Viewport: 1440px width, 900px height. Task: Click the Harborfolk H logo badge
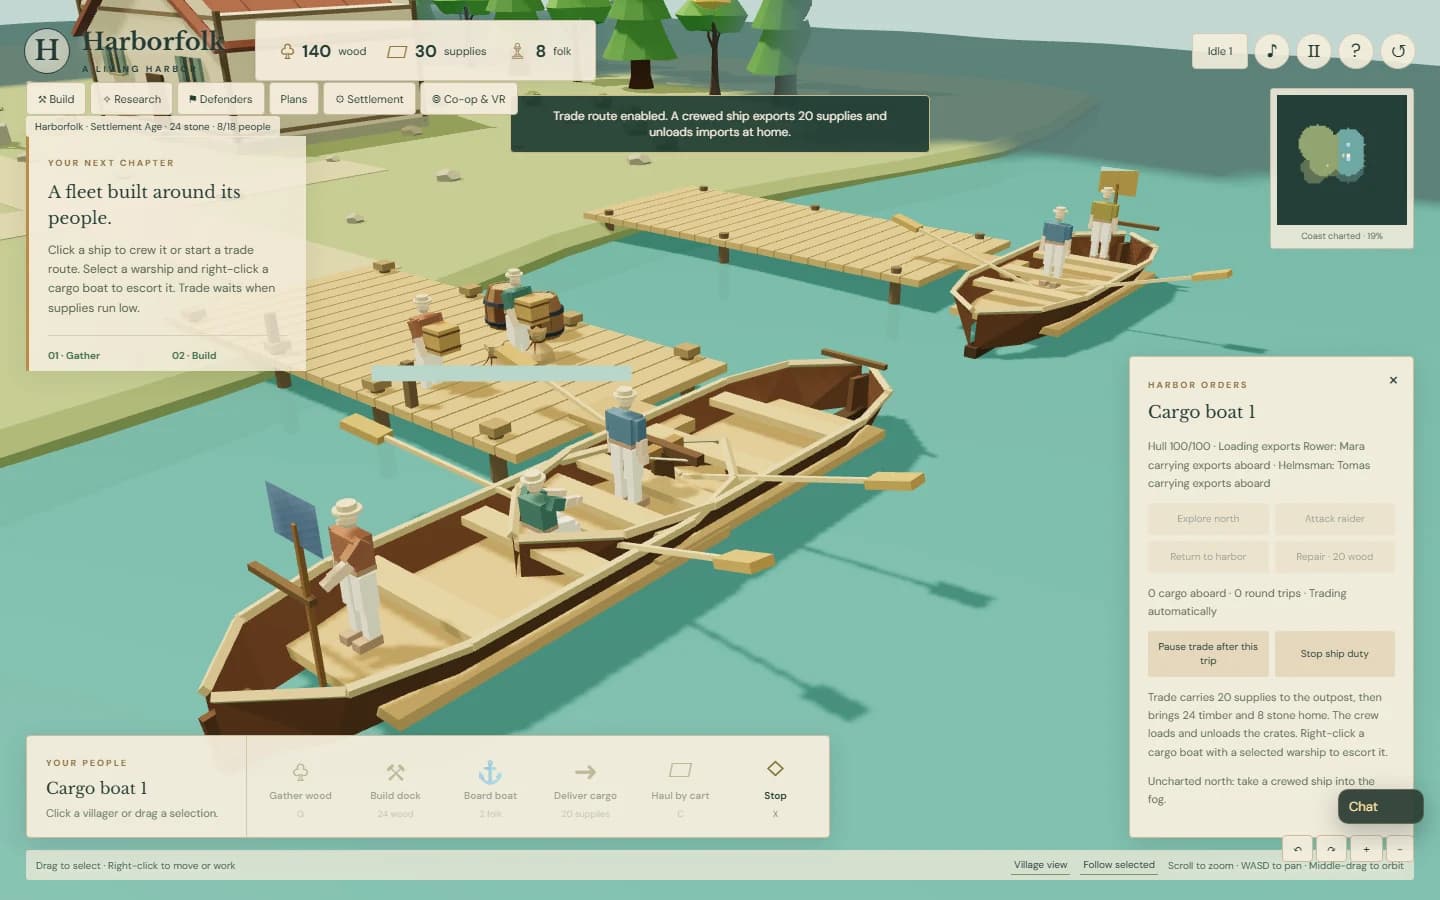(x=47, y=49)
